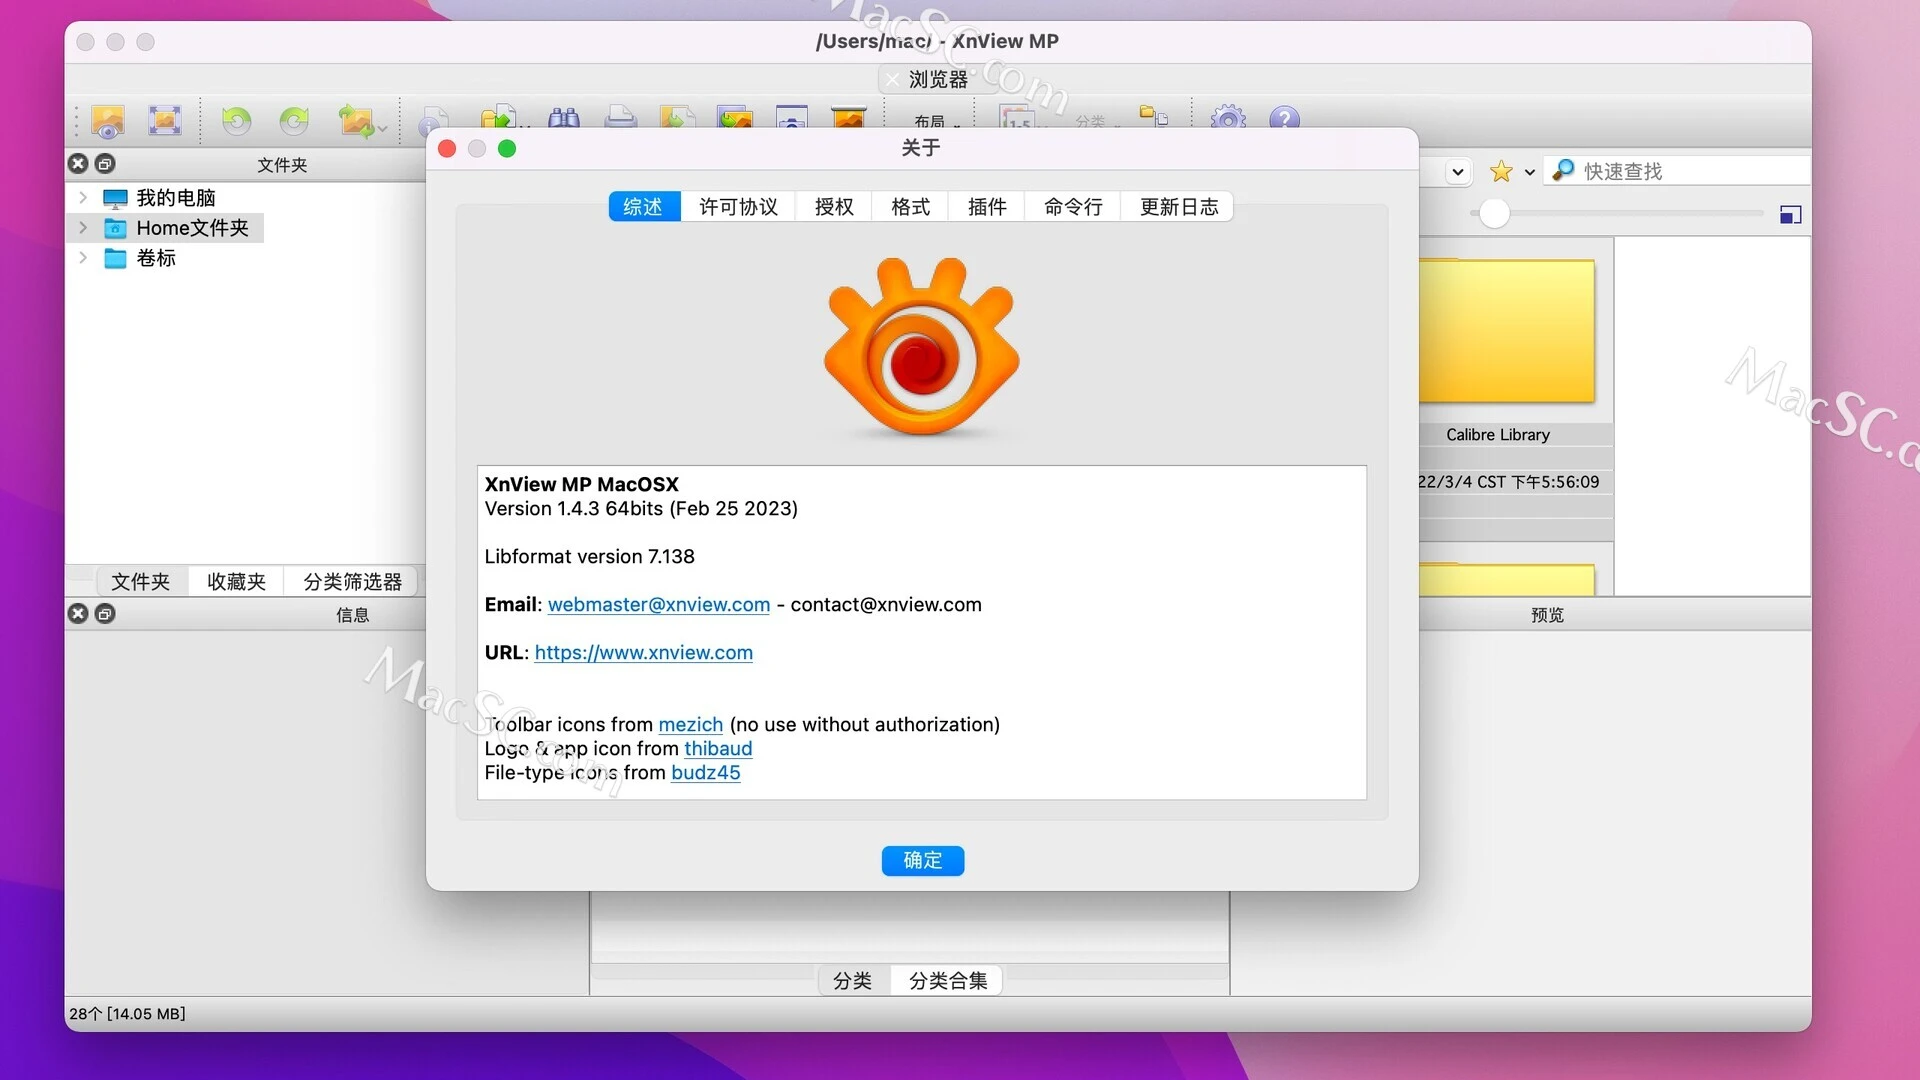Click the mezich link
Screen dimensions: 1920x1080
point(690,725)
